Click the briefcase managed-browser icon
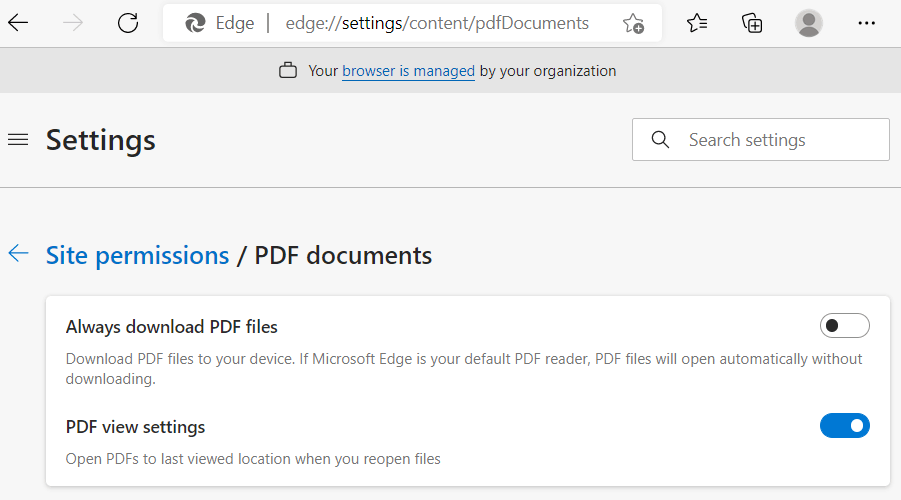901x500 pixels. click(x=288, y=71)
